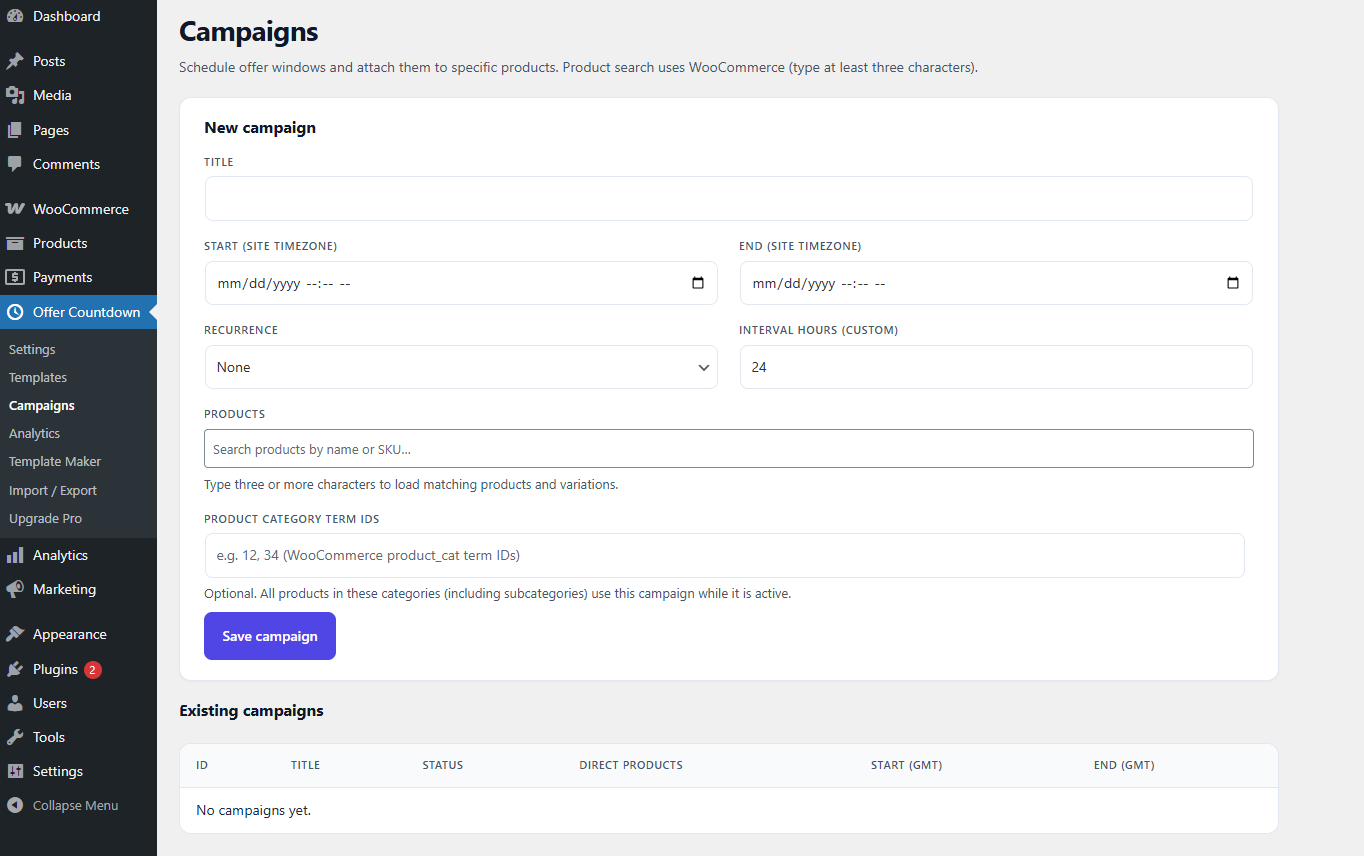Click the Pages icon in sidebar
The image size is (1364, 856).
point(15,130)
